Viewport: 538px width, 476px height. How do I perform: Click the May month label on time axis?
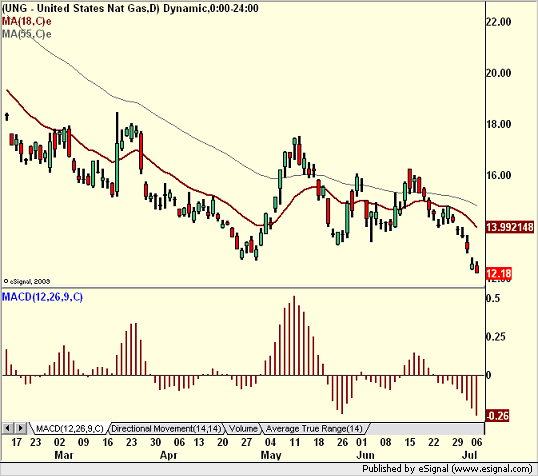[x=271, y=455]
